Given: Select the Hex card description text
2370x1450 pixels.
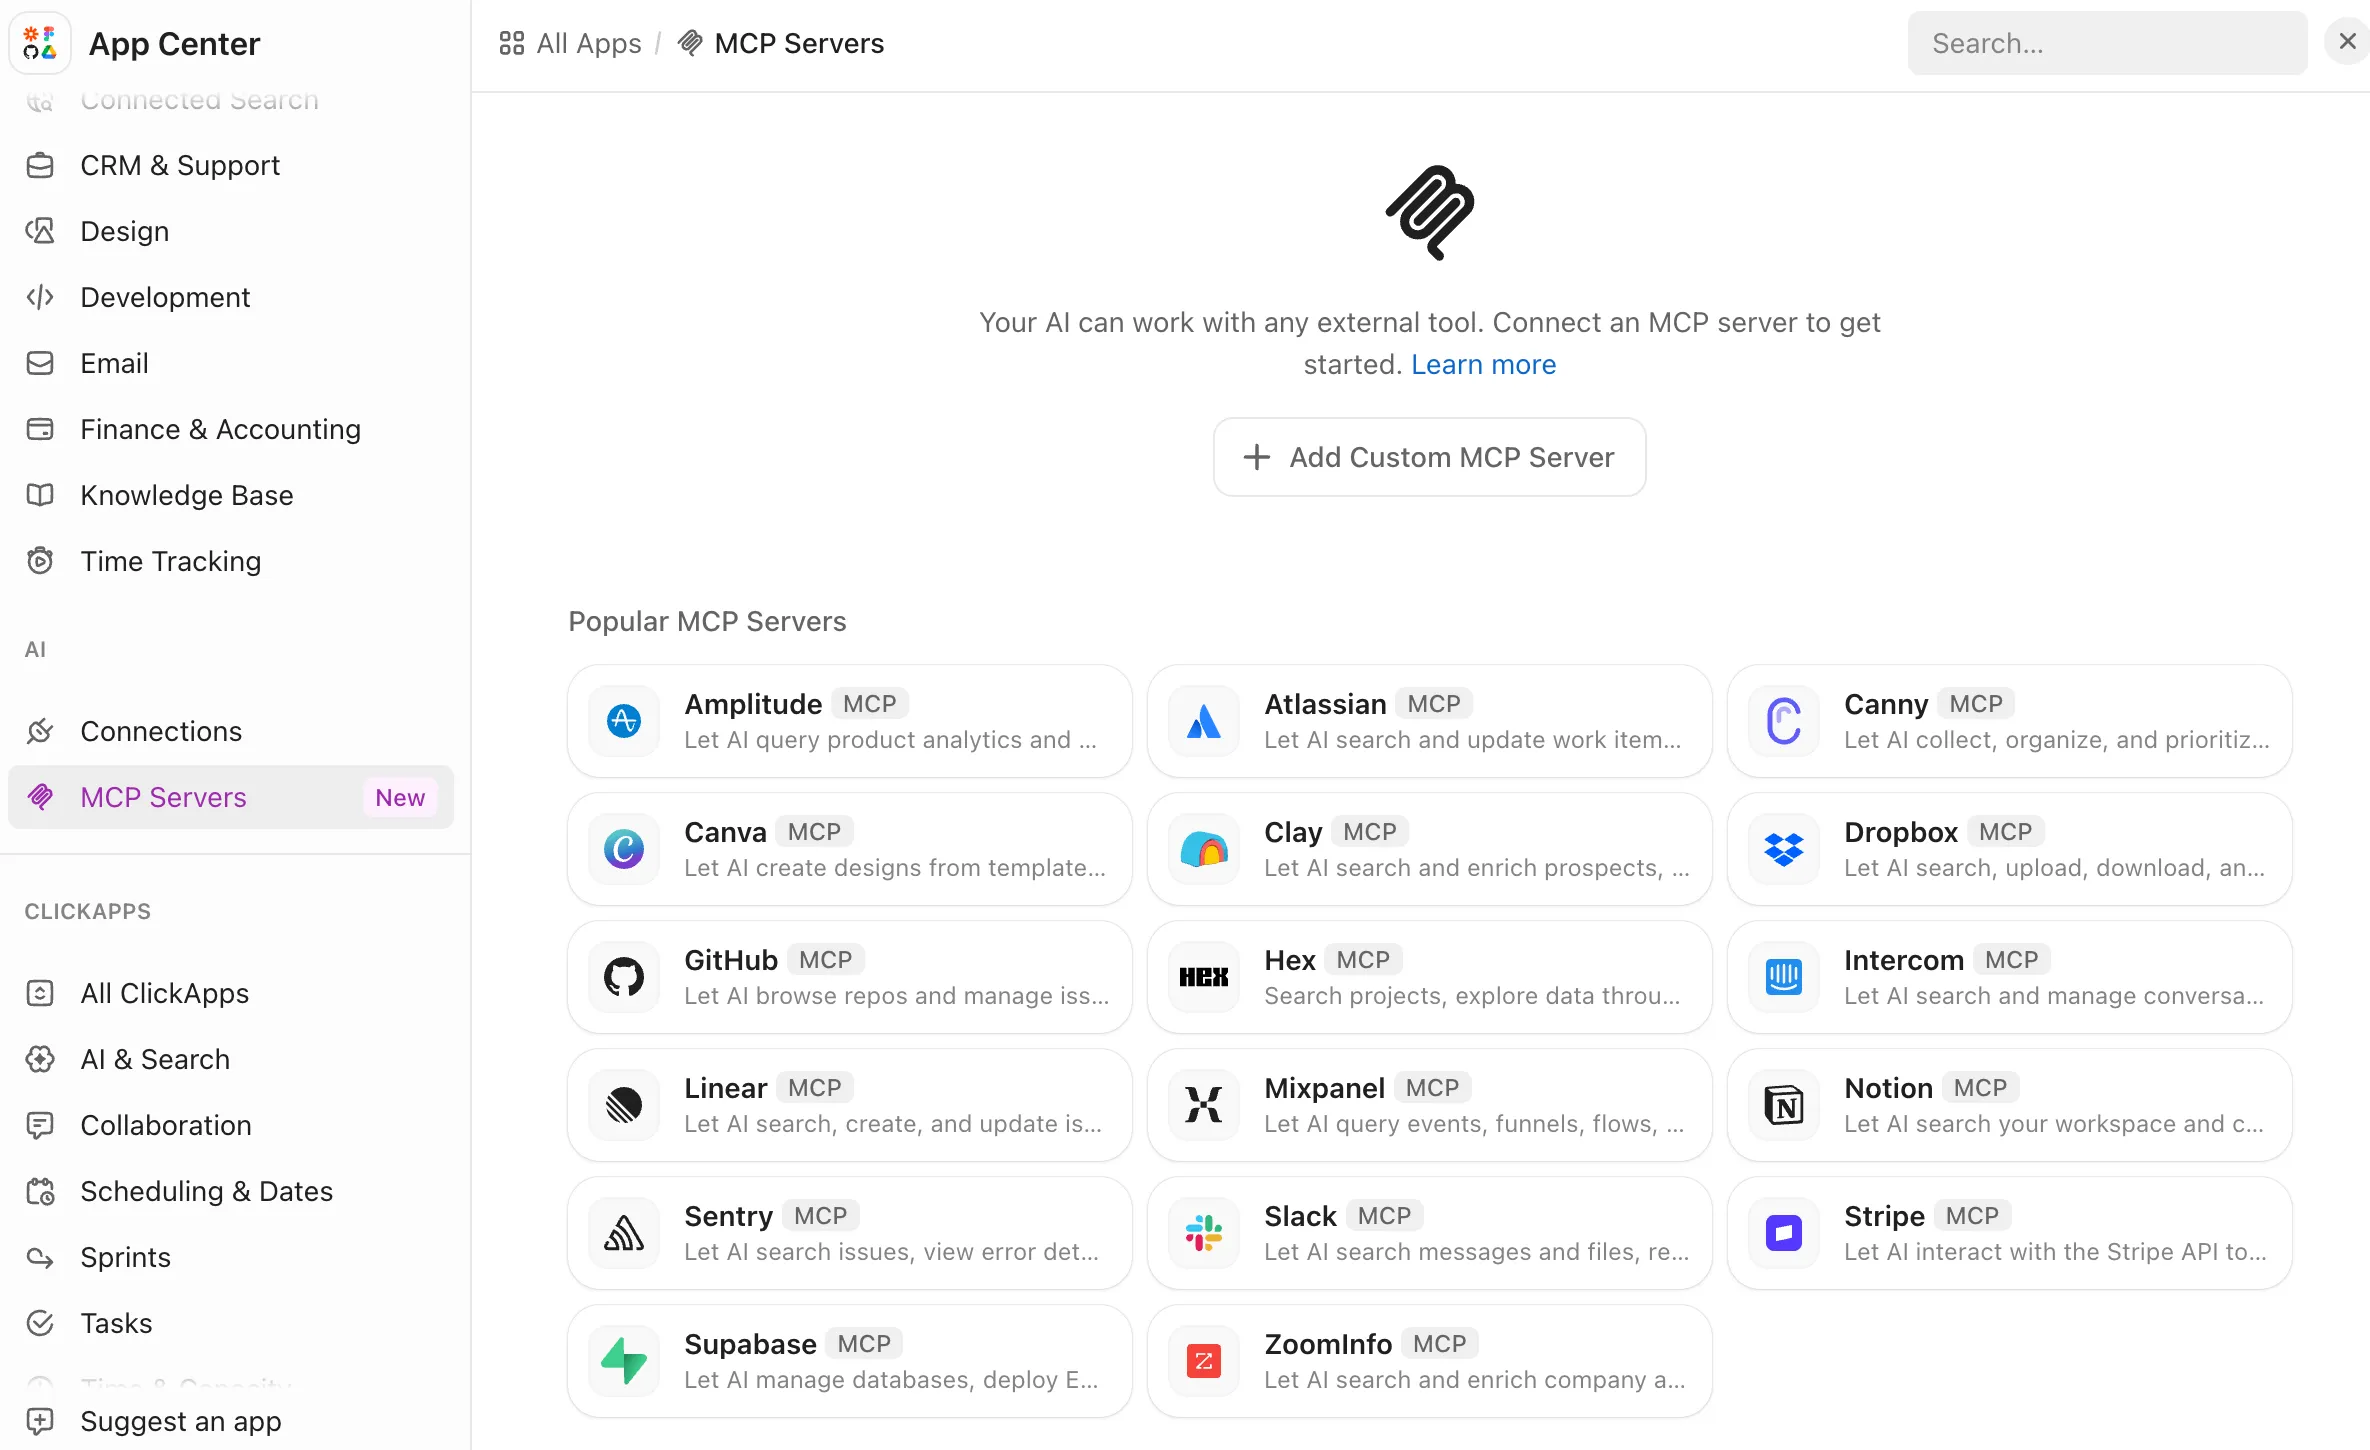Looking at the screenshot, I should coord(1472,996).
